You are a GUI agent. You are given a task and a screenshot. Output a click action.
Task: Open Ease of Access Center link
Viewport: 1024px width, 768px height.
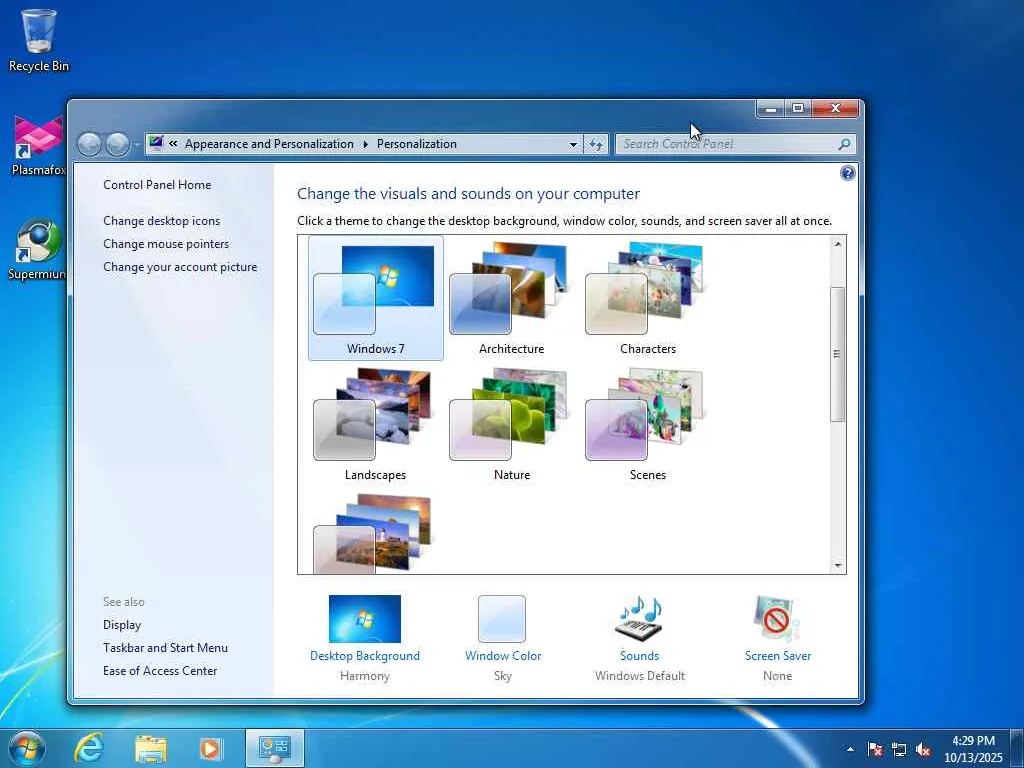tap(160, 671)
